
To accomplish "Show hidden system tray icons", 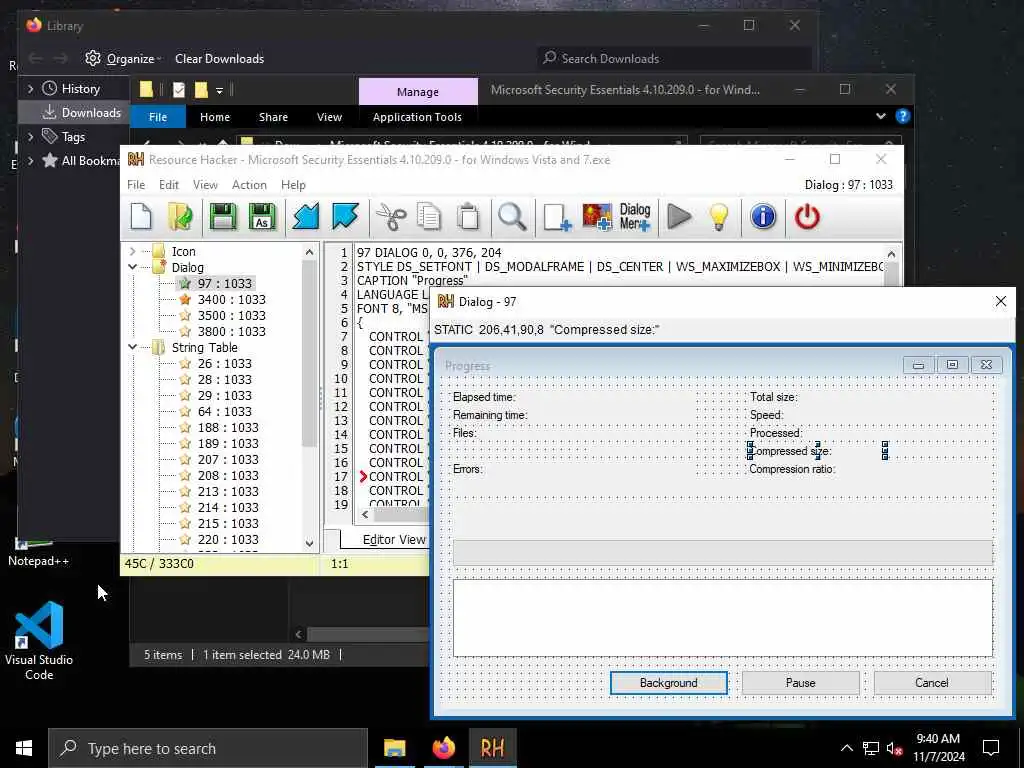I will (x=846, y=748).
